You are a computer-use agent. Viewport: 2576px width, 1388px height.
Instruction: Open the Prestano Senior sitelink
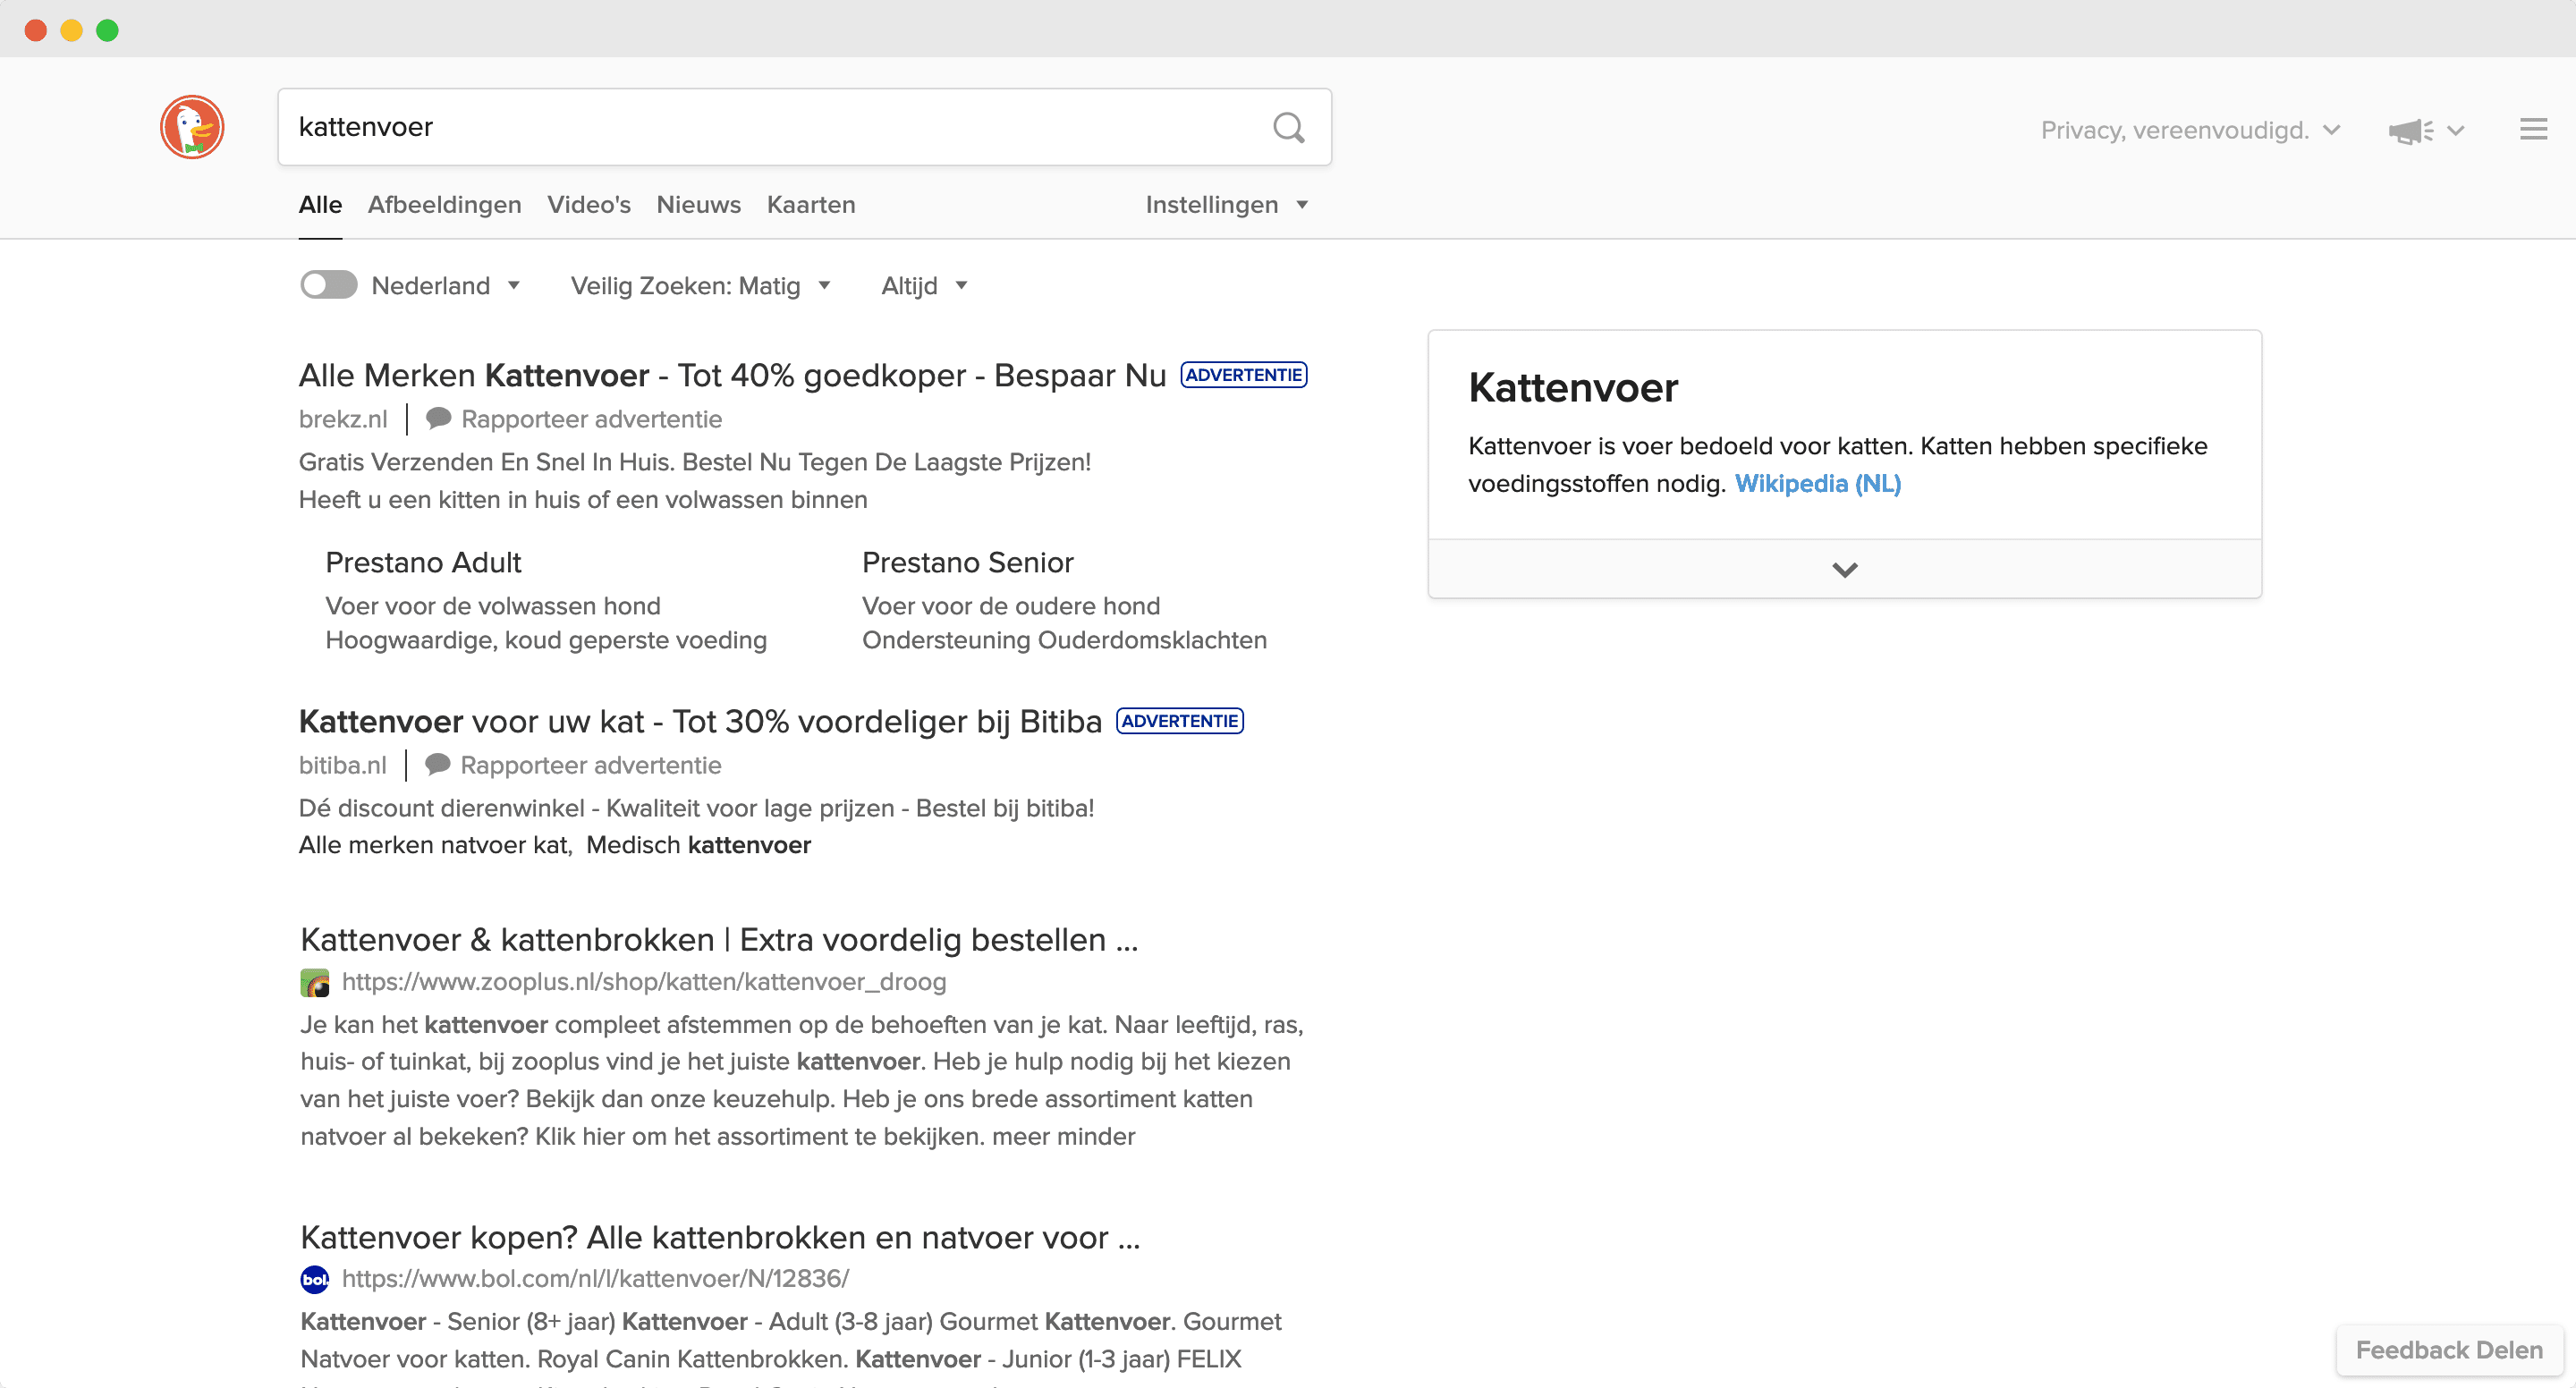point(967,562)
